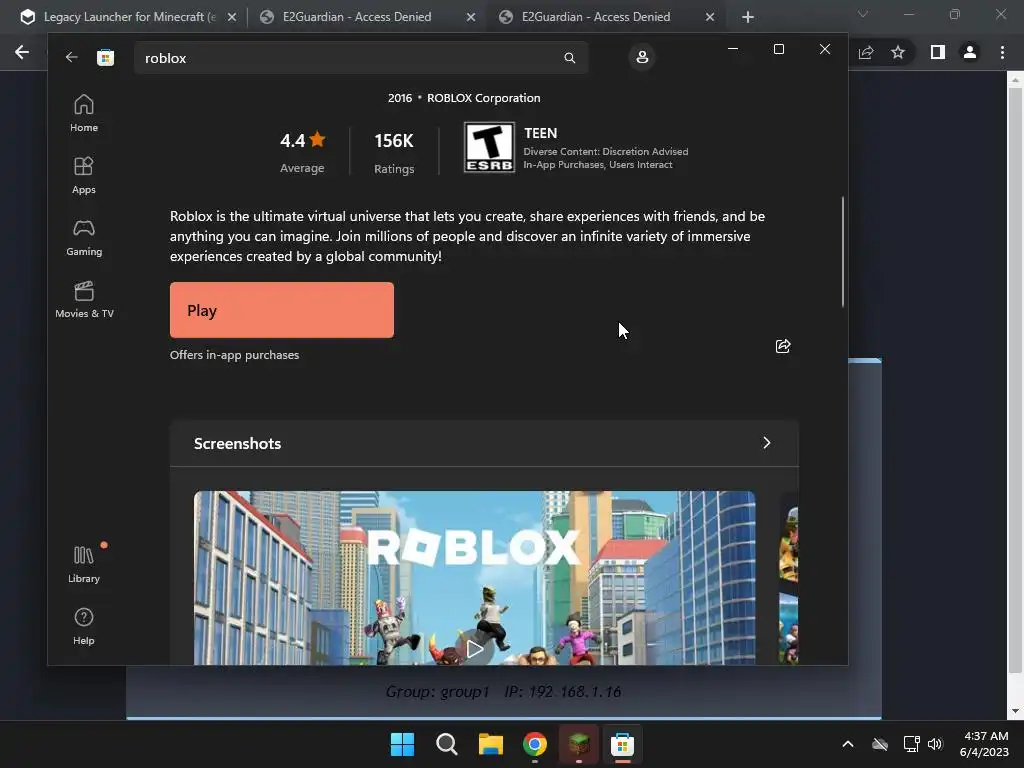Expand the Screenshots section chevron
This screenshot has width=1024, height=768.
click(767, 443)
